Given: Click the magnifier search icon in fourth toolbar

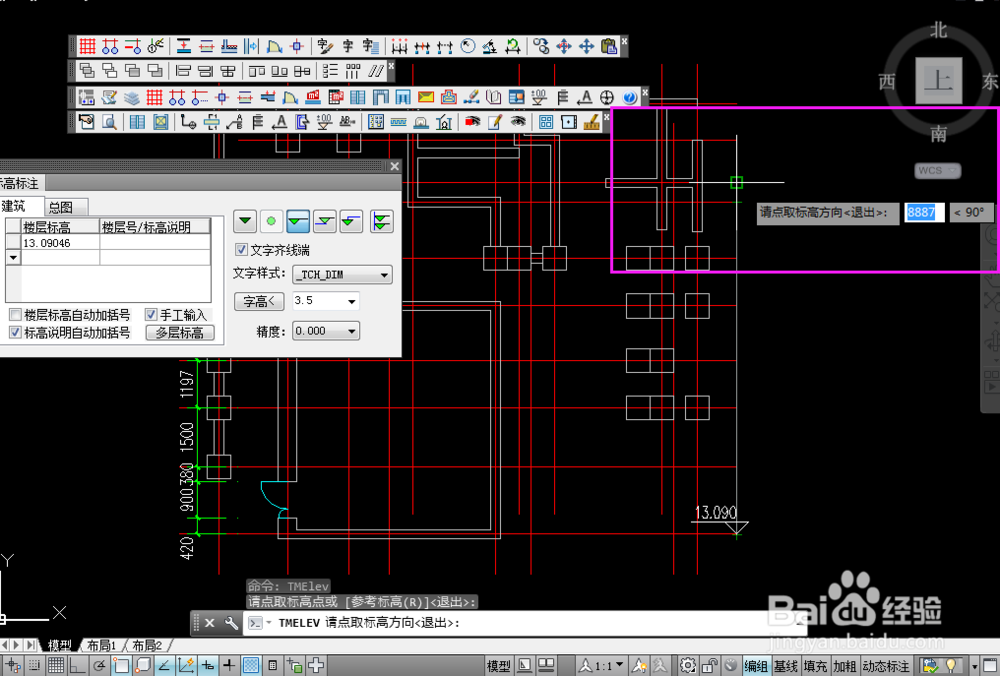Looking at the screenshot, I should (109, 121).
